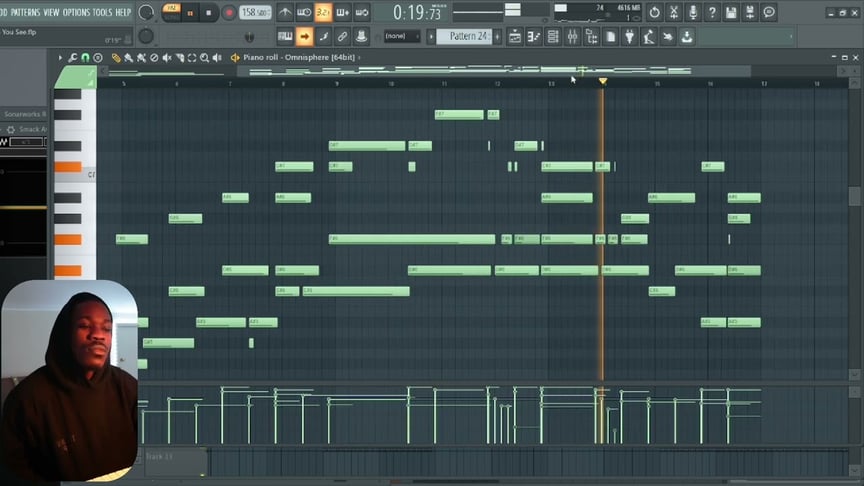Open the HELP menu
Viewport: 864px width, 486px height.
[123, 12]
